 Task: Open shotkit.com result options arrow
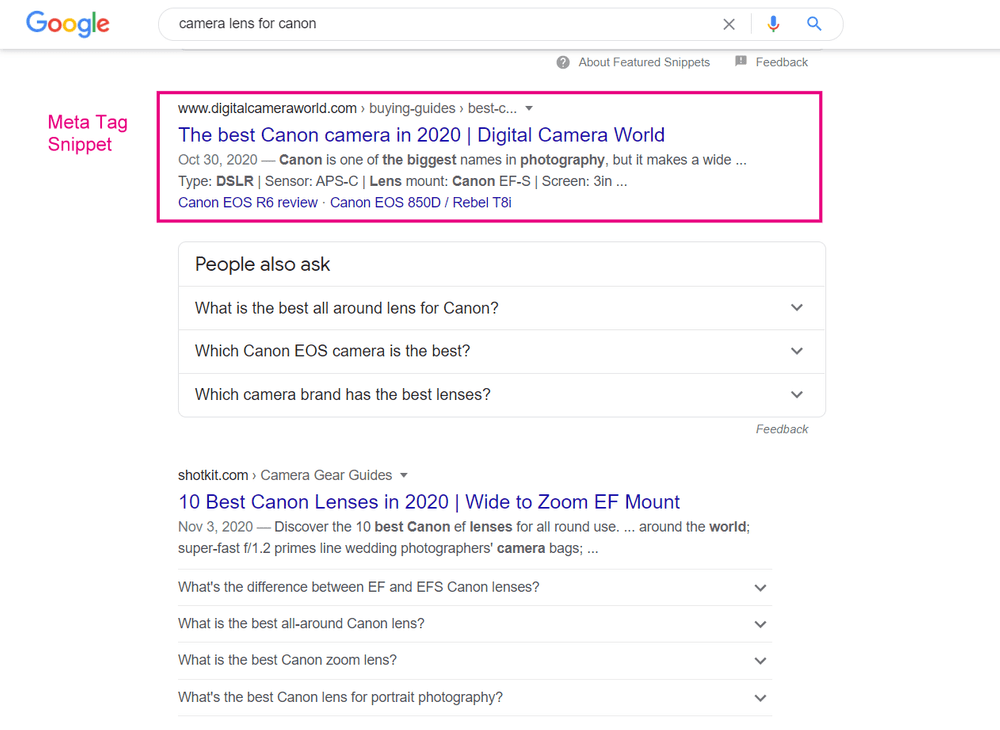tap(403, 476)
